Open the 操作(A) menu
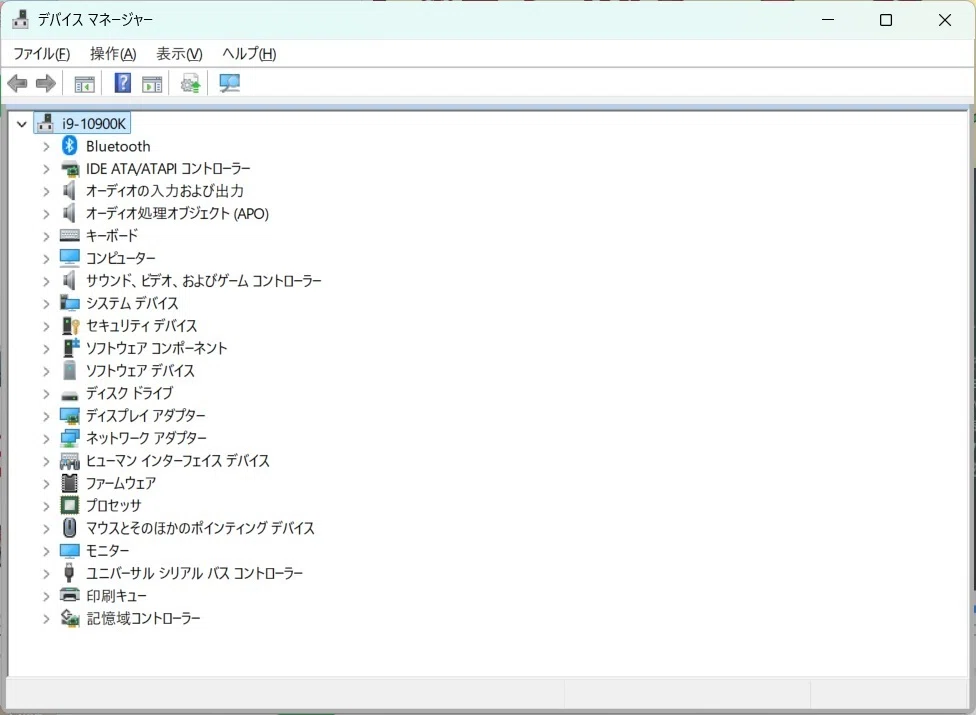The width and height of the screenshot is (976, 715). 113,54
